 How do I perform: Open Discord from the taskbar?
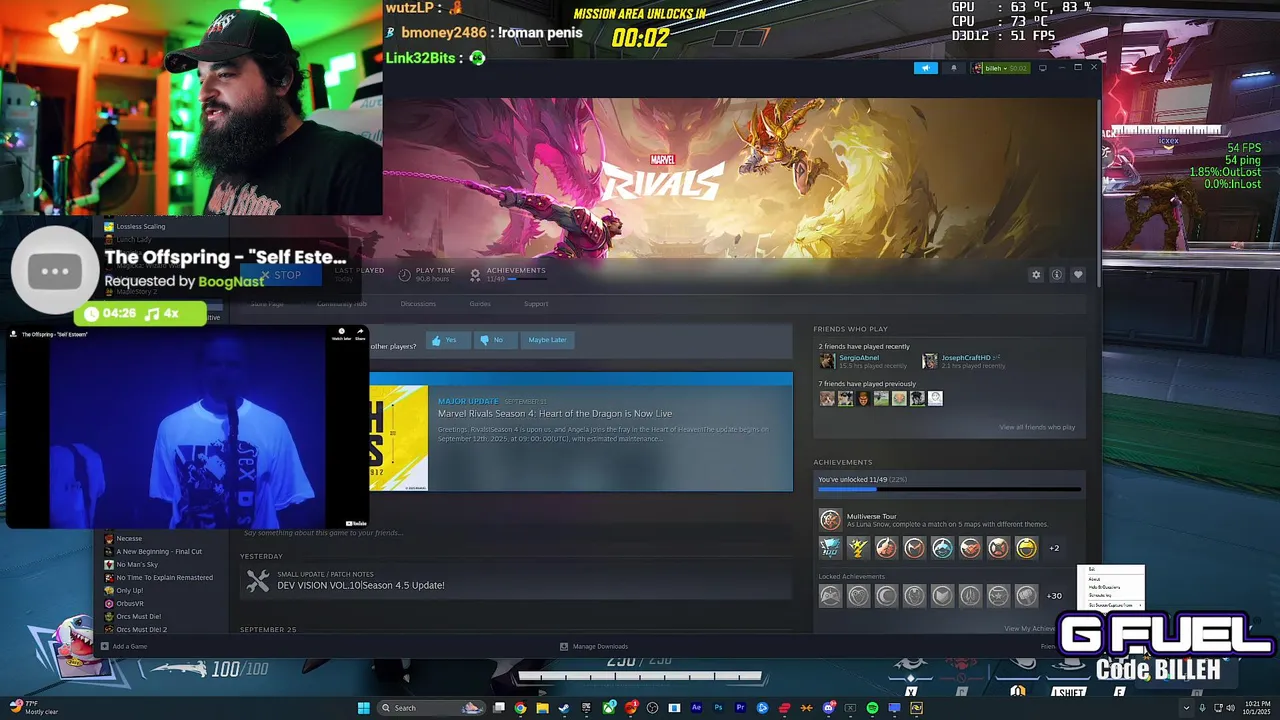tap(829, 708)
